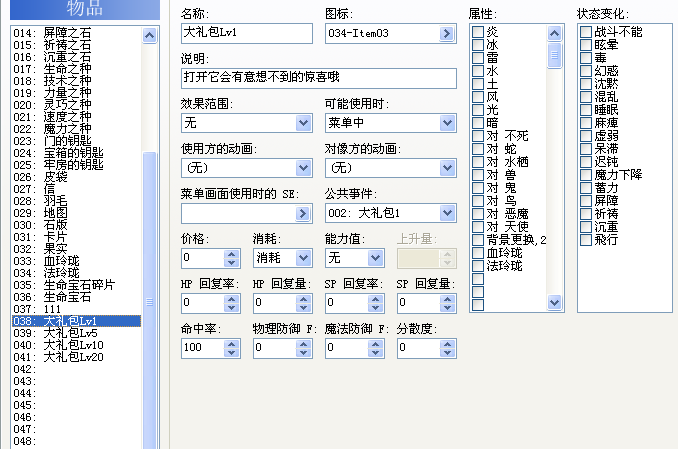This screenshot has width=678, height=449.
Task: Increase HP 回复率 with up arrow
Action: click(232, 299)
